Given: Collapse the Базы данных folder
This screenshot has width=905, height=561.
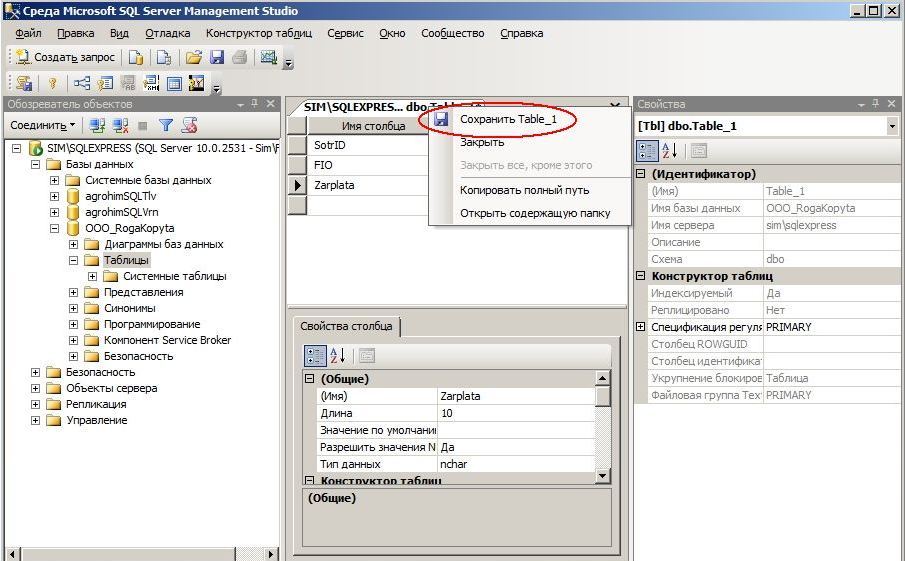Looking at the screenshot, I should coord(35,164).
